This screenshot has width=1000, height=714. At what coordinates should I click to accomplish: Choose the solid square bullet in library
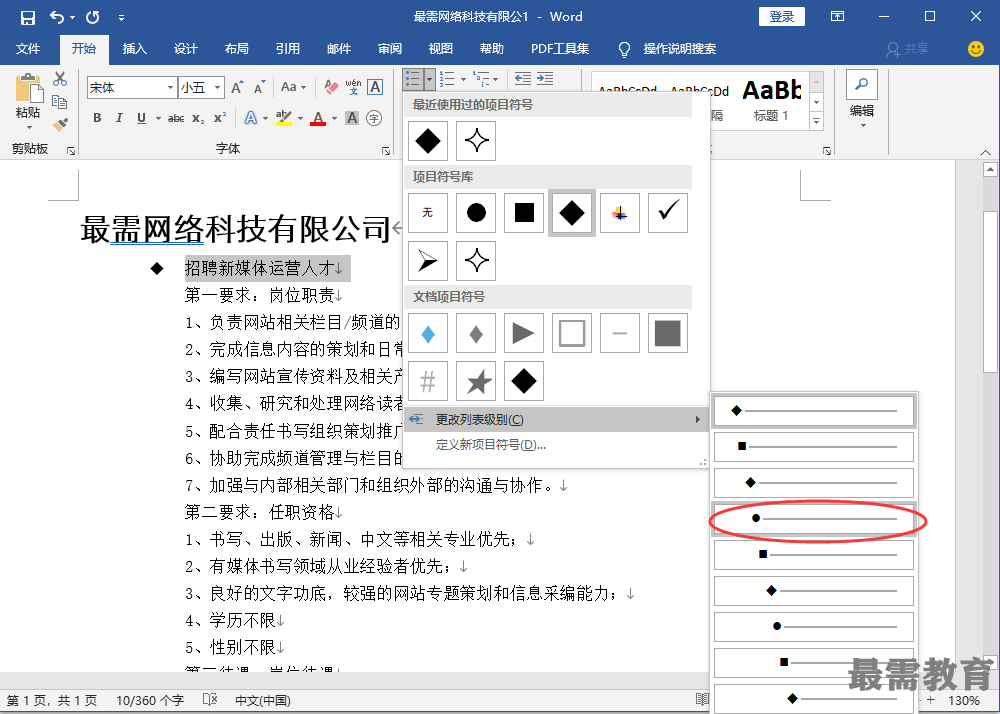pyautogui.click(x=524, y=212)
